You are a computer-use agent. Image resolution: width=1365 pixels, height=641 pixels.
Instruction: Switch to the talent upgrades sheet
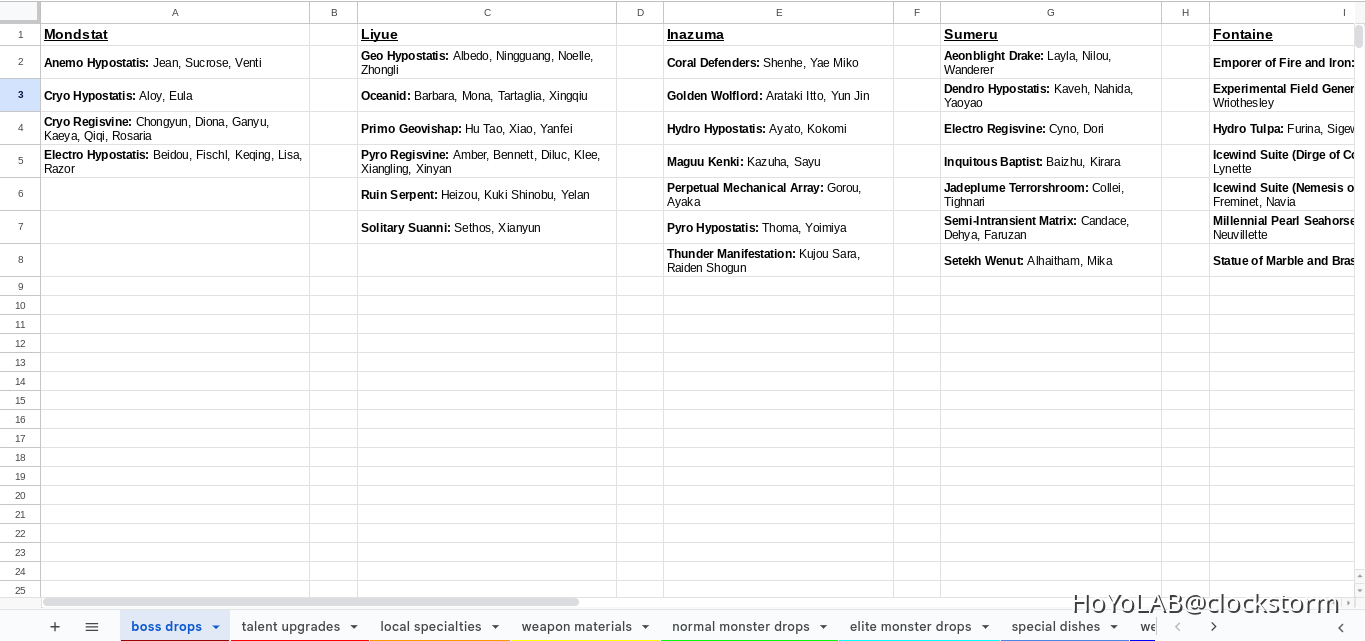pyautogui.click(x=290, y=627)
